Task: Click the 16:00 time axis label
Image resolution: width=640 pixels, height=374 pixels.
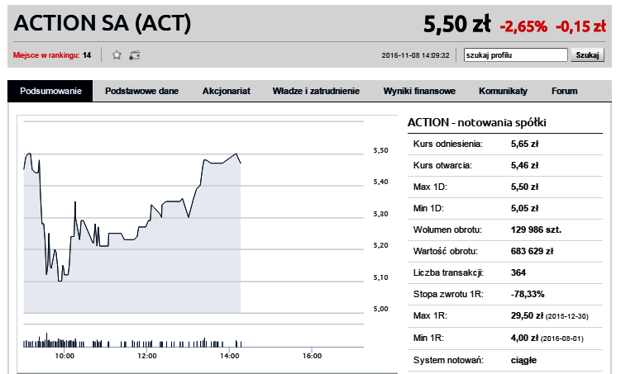Action: click(312, 356)
